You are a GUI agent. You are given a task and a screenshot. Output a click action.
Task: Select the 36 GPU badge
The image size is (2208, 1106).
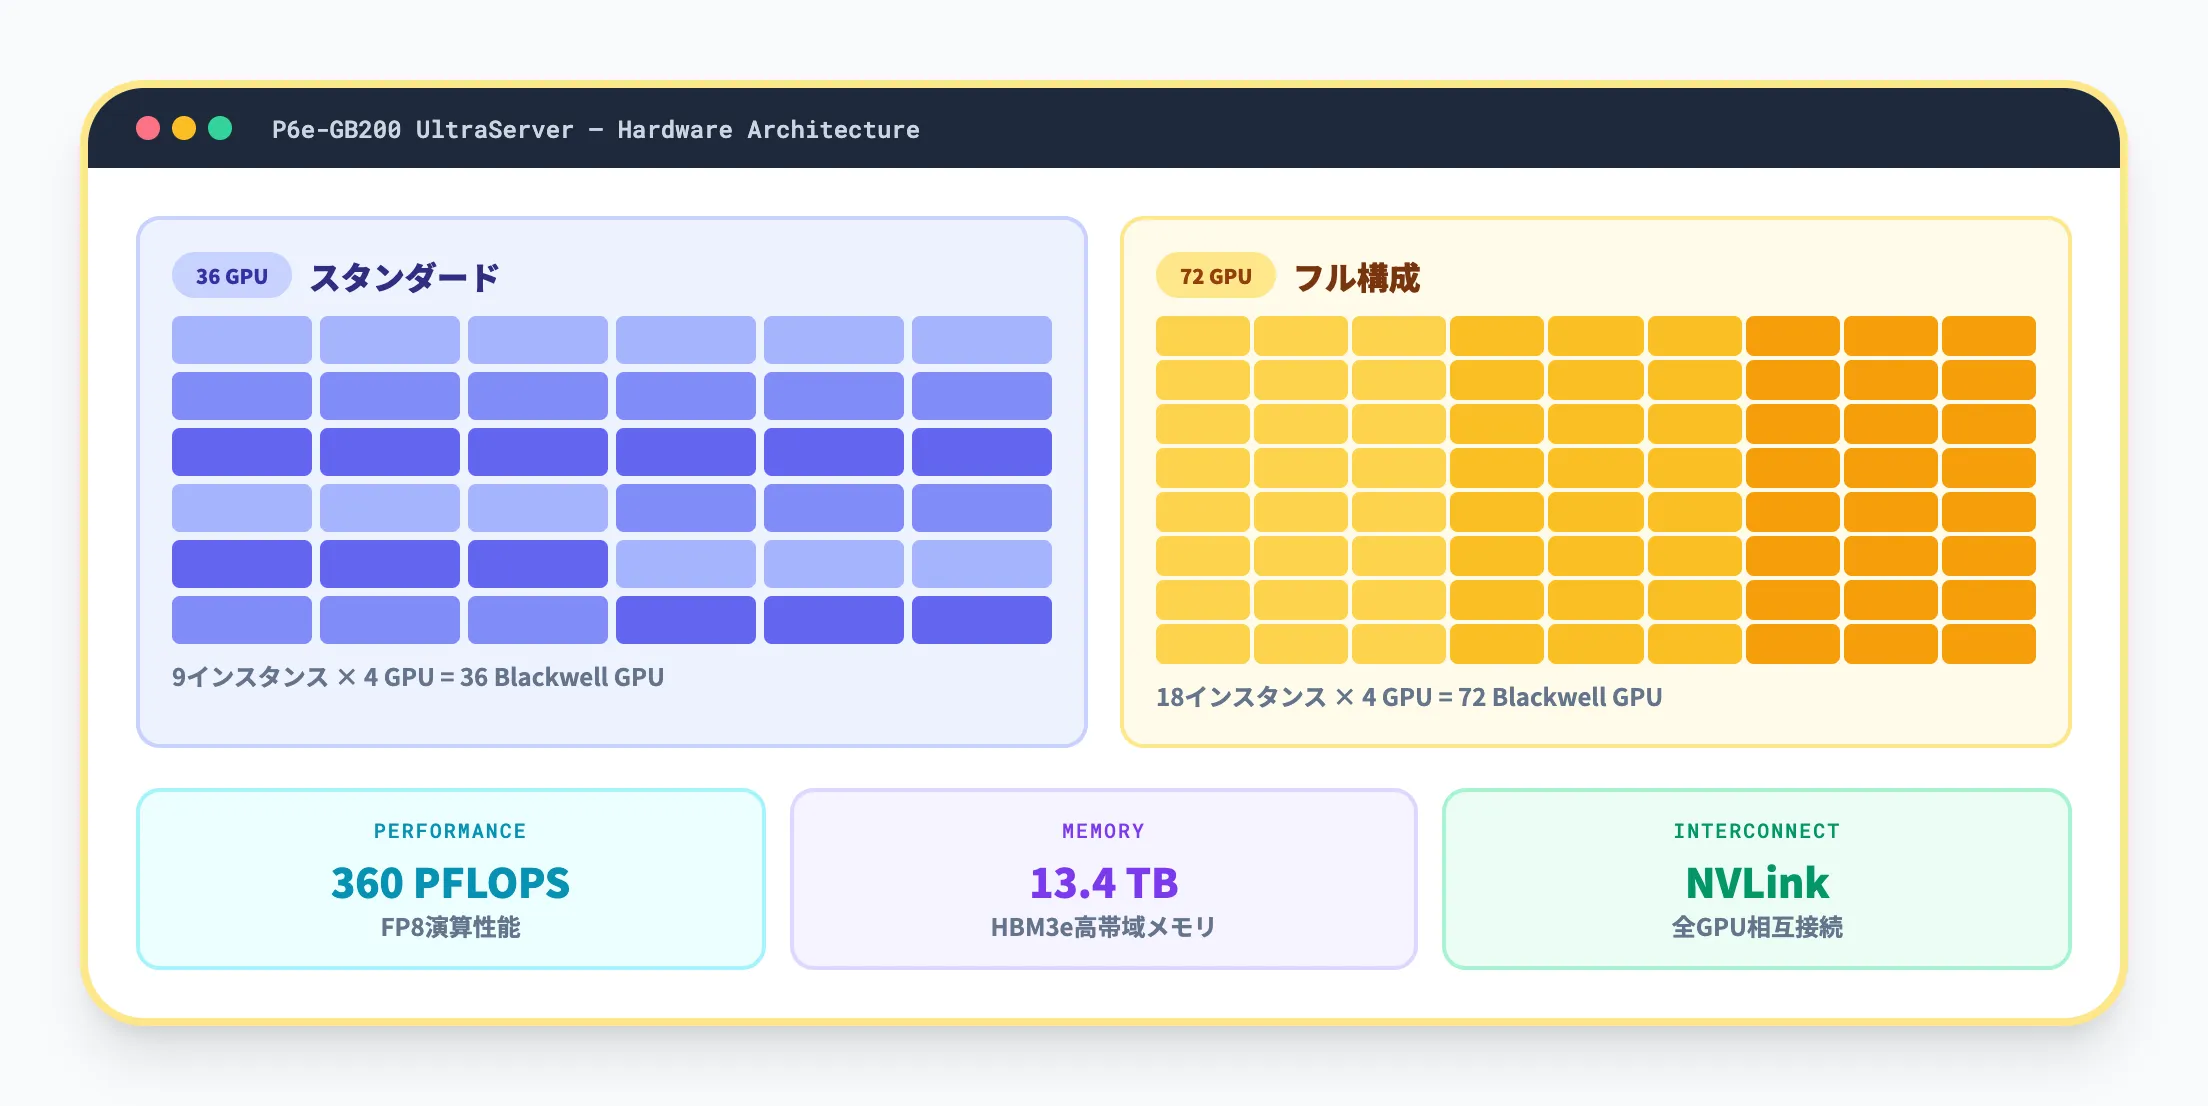click(231, 275)
